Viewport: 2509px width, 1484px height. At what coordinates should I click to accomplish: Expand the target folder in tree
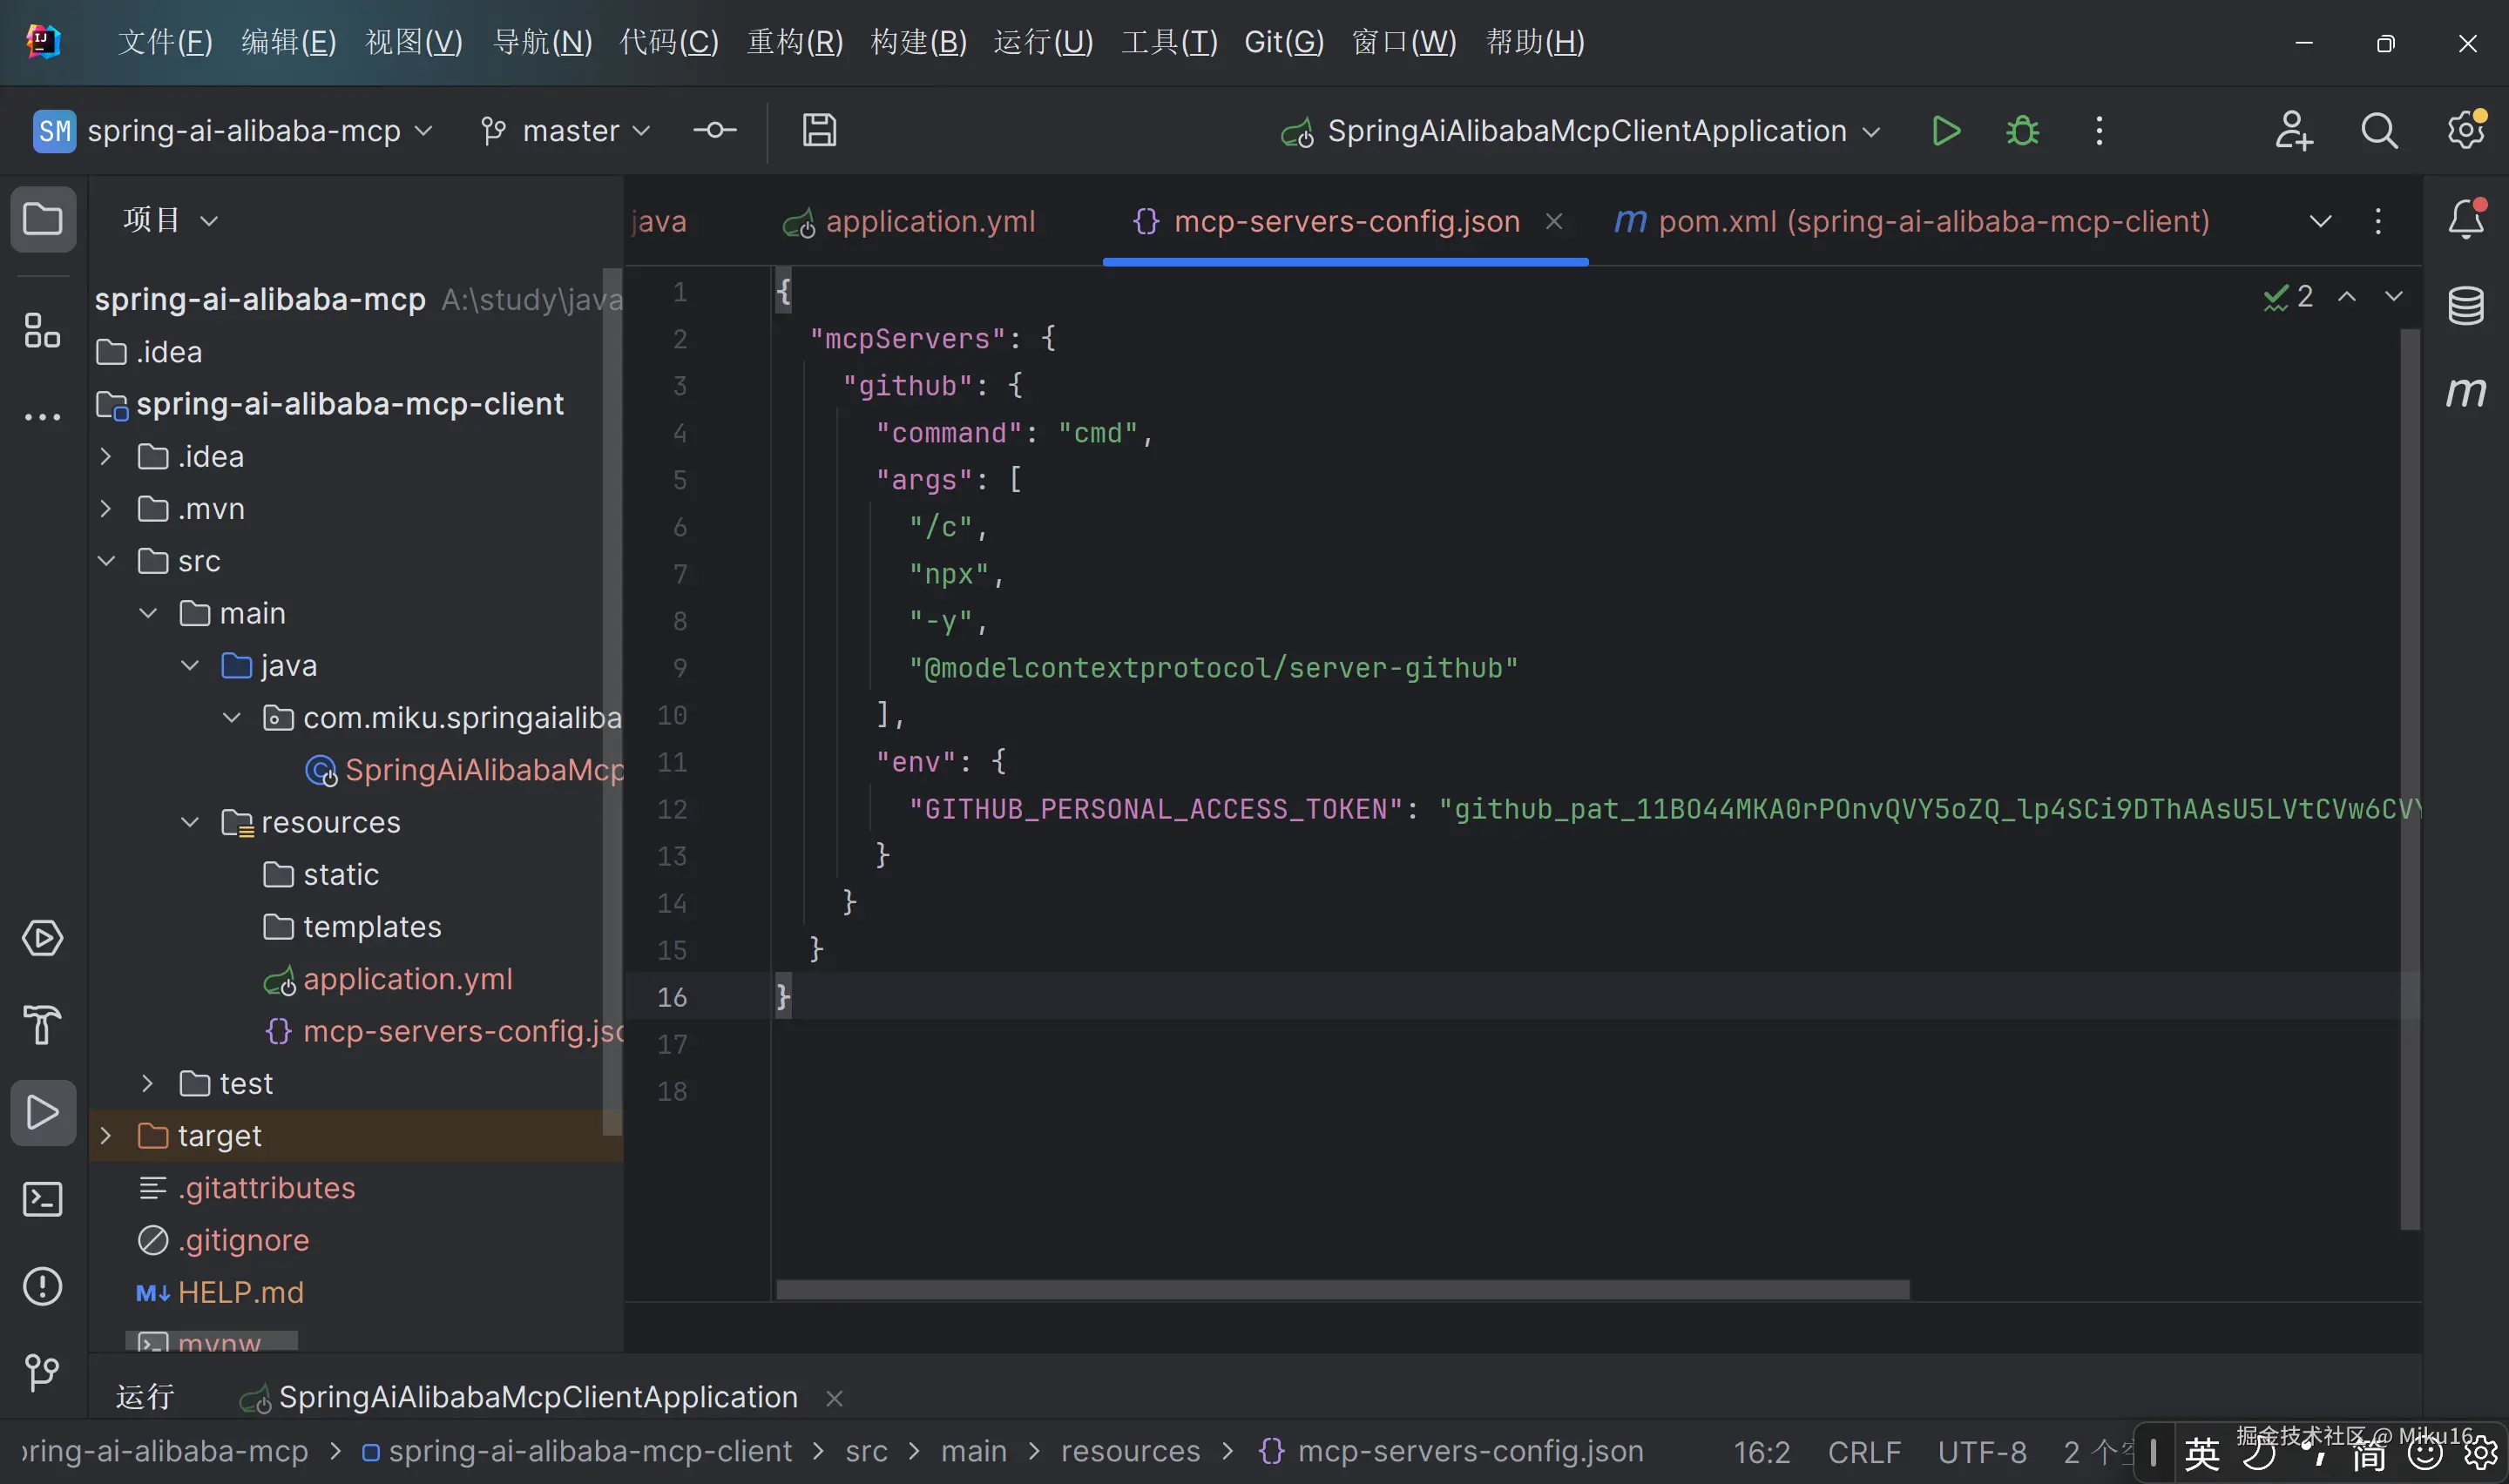[x=106, y=1136]
